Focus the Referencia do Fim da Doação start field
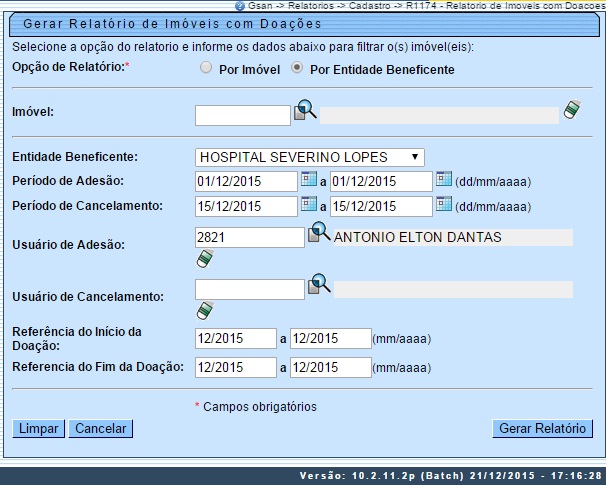The image size is (606, 485). click(236, 368)
